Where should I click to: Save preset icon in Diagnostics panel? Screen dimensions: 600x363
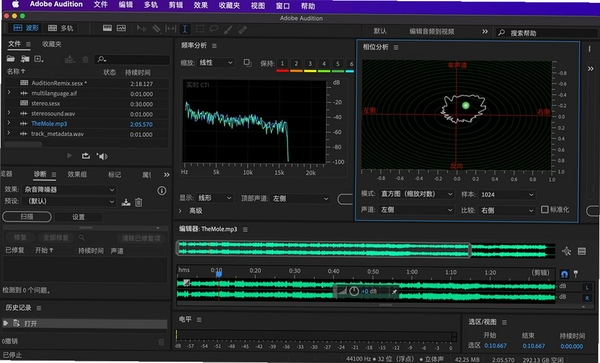point(126,202)
